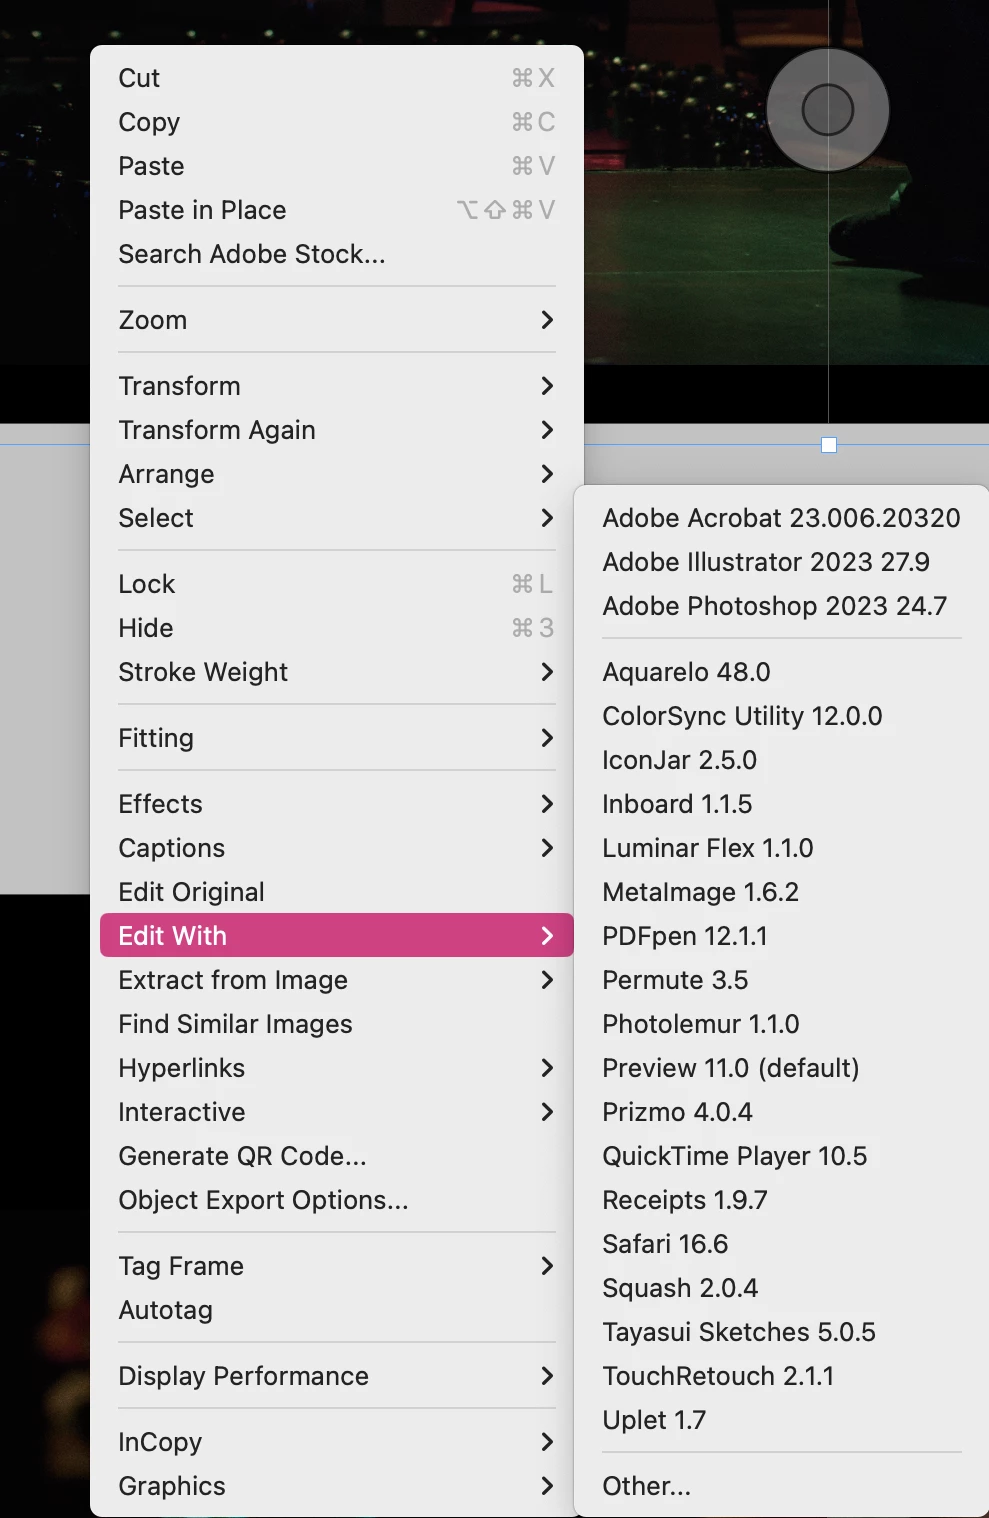
Task: Open the Interactive submenu
Action: tap(337, 1112)
